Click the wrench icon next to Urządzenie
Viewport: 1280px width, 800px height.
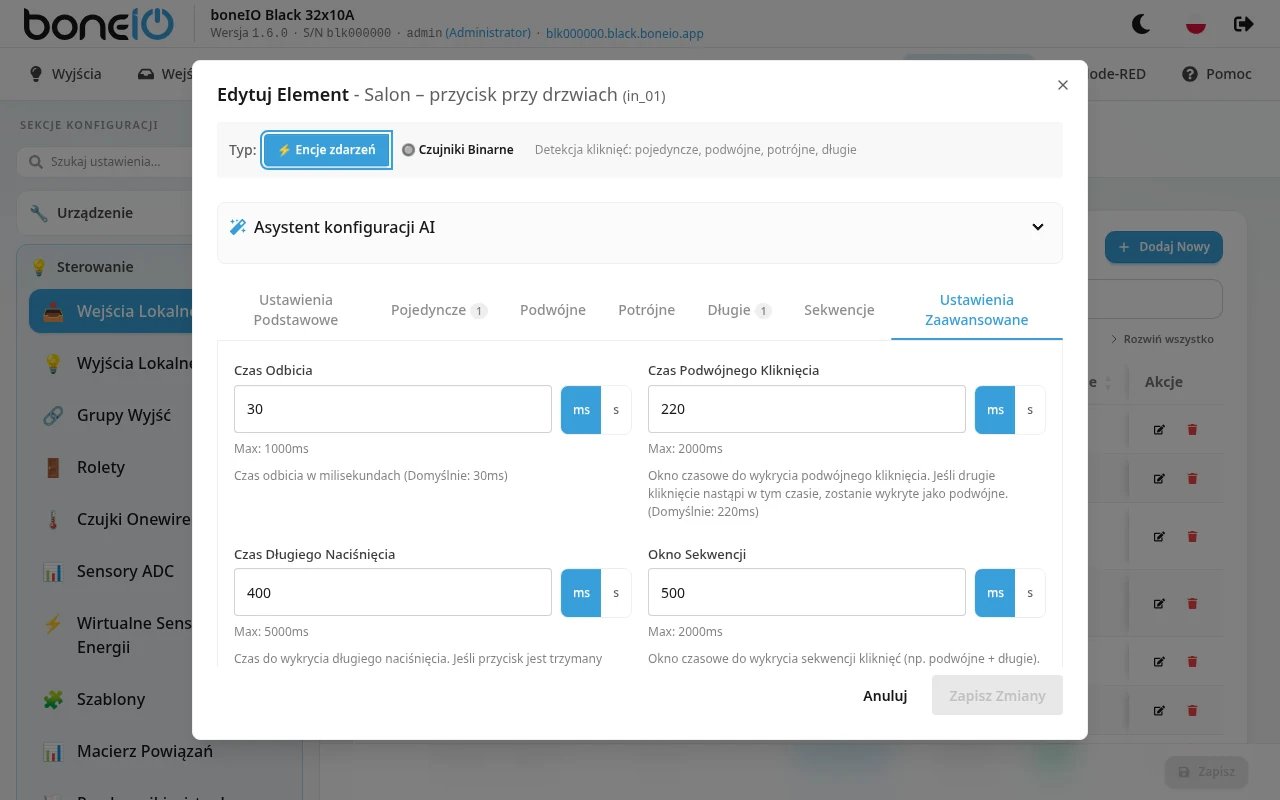39,213
